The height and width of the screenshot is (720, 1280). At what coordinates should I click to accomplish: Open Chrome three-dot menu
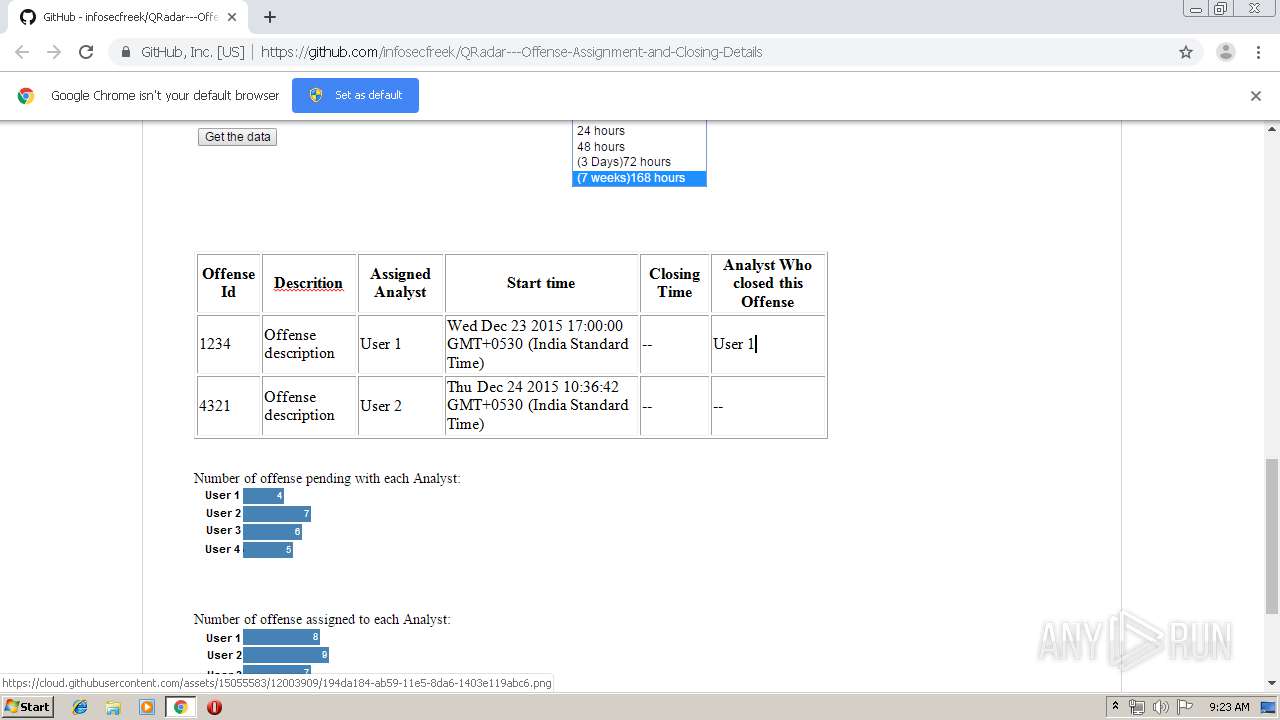[x=1258, y=52]
